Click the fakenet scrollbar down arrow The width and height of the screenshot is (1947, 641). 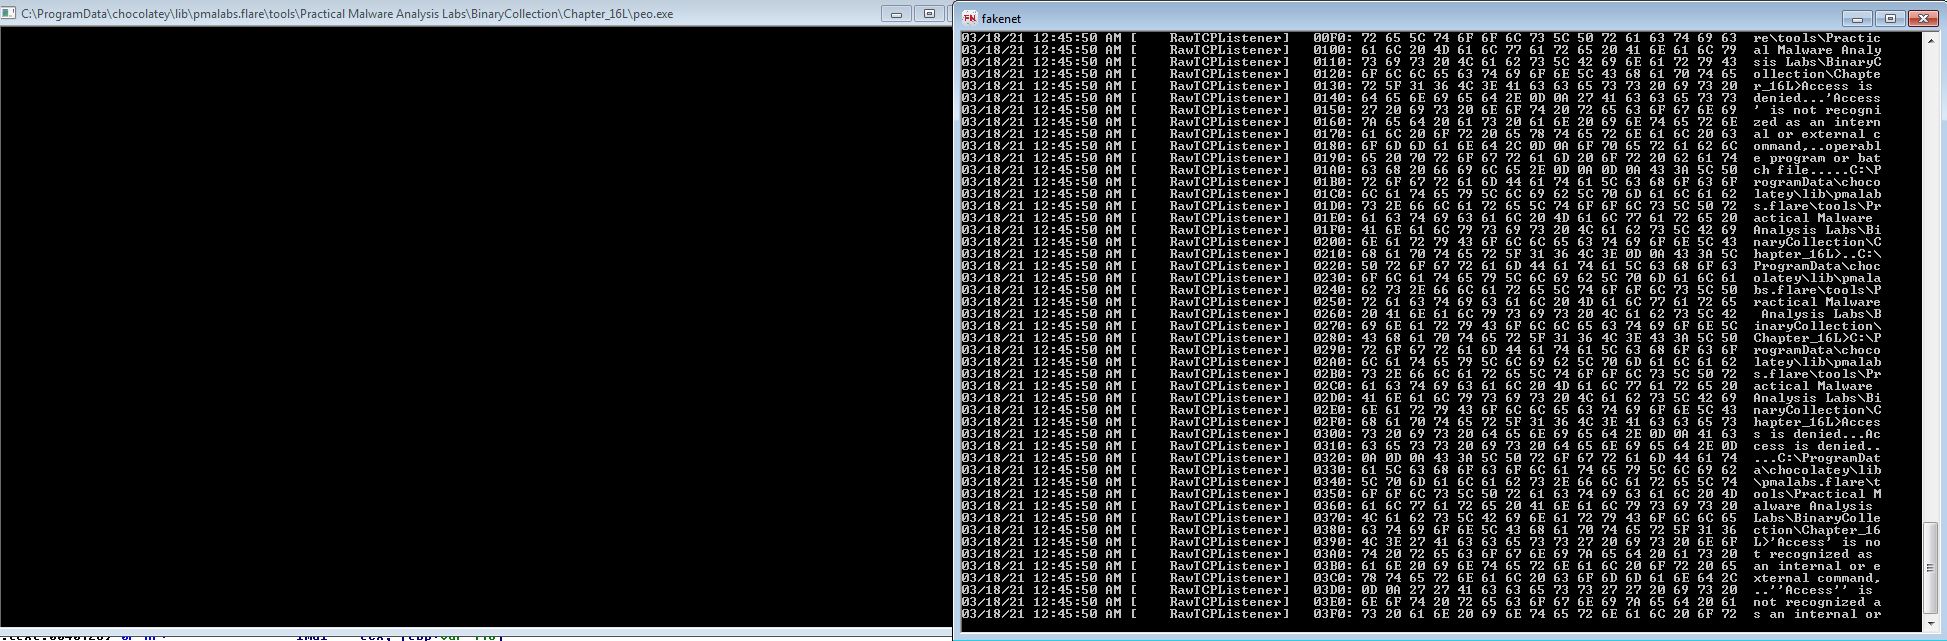1931,625
